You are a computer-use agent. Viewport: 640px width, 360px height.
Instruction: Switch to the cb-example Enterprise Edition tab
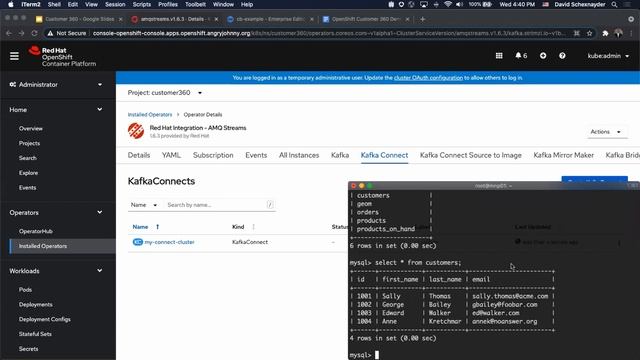pyautogui.click(x=270, y=19)
